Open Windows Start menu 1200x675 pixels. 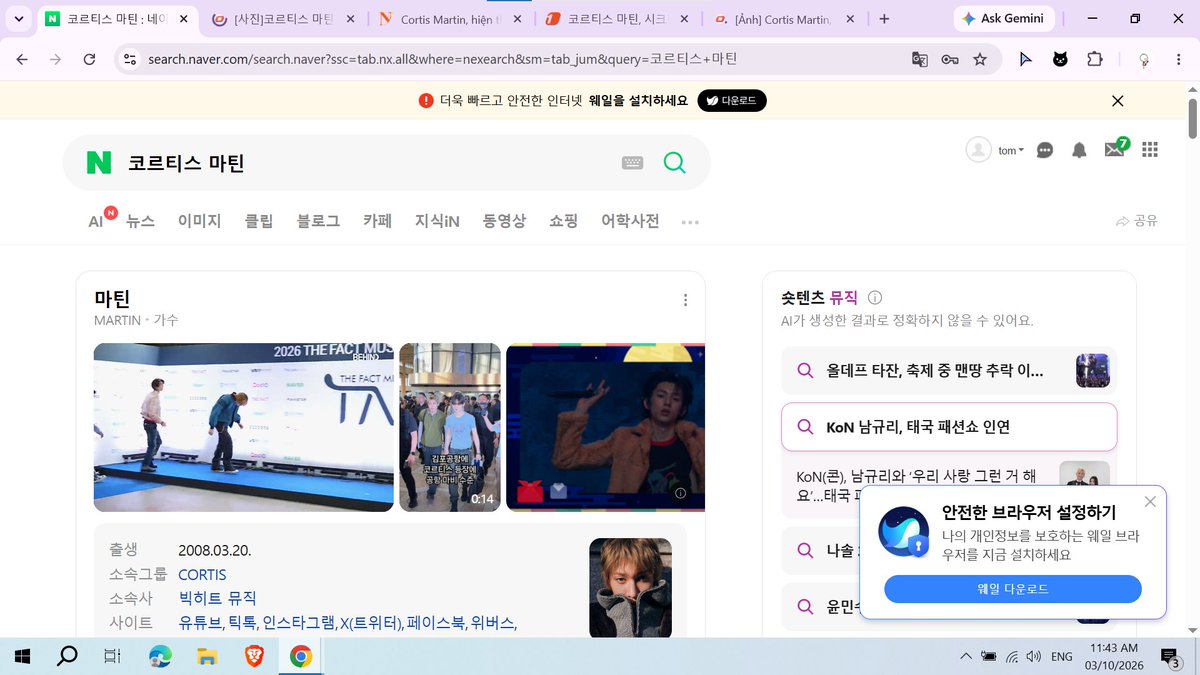(22, 657)
